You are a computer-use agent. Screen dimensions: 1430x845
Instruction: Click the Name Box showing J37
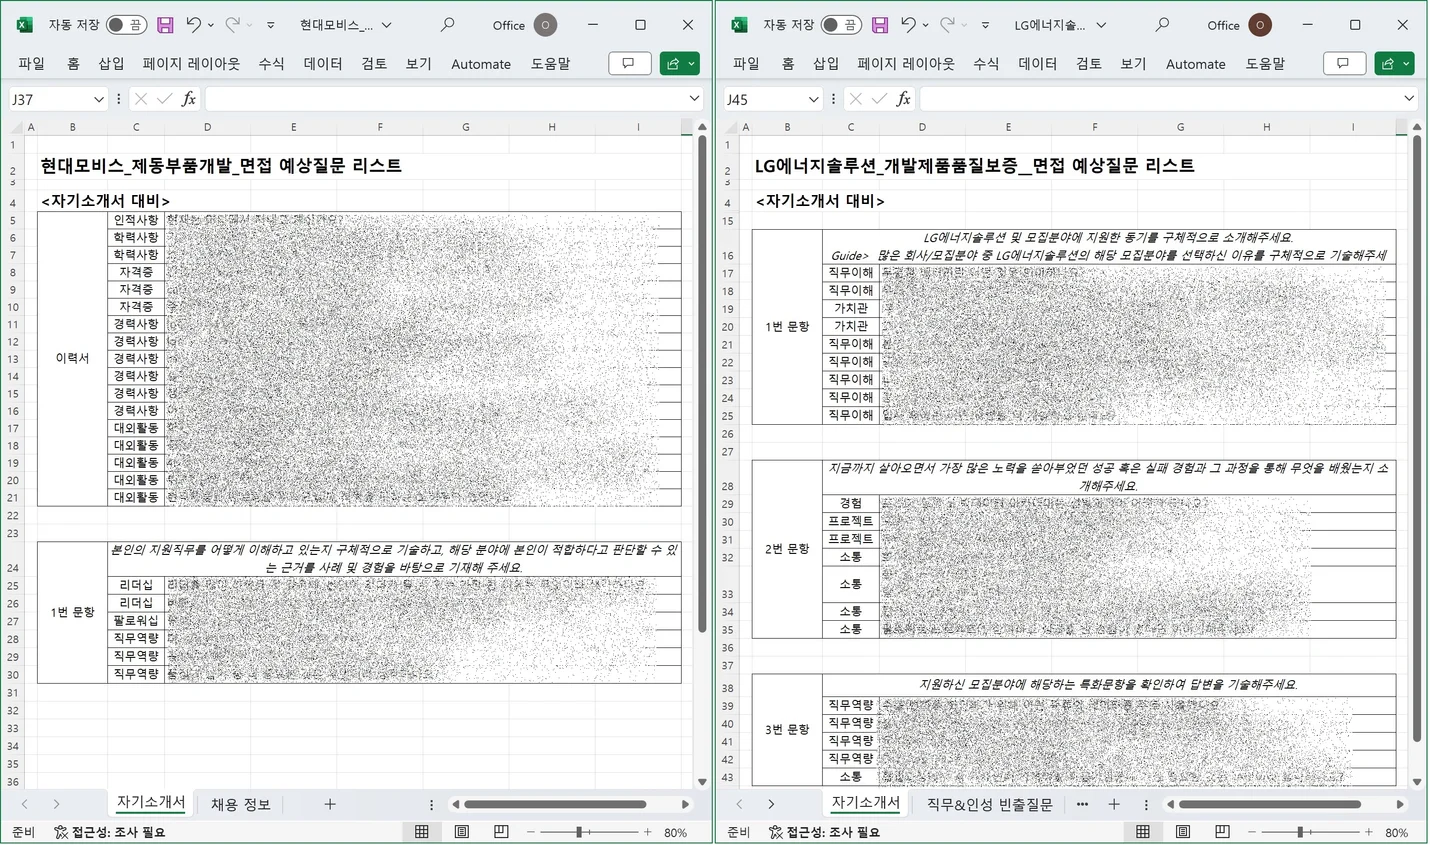tap(49, 99)
